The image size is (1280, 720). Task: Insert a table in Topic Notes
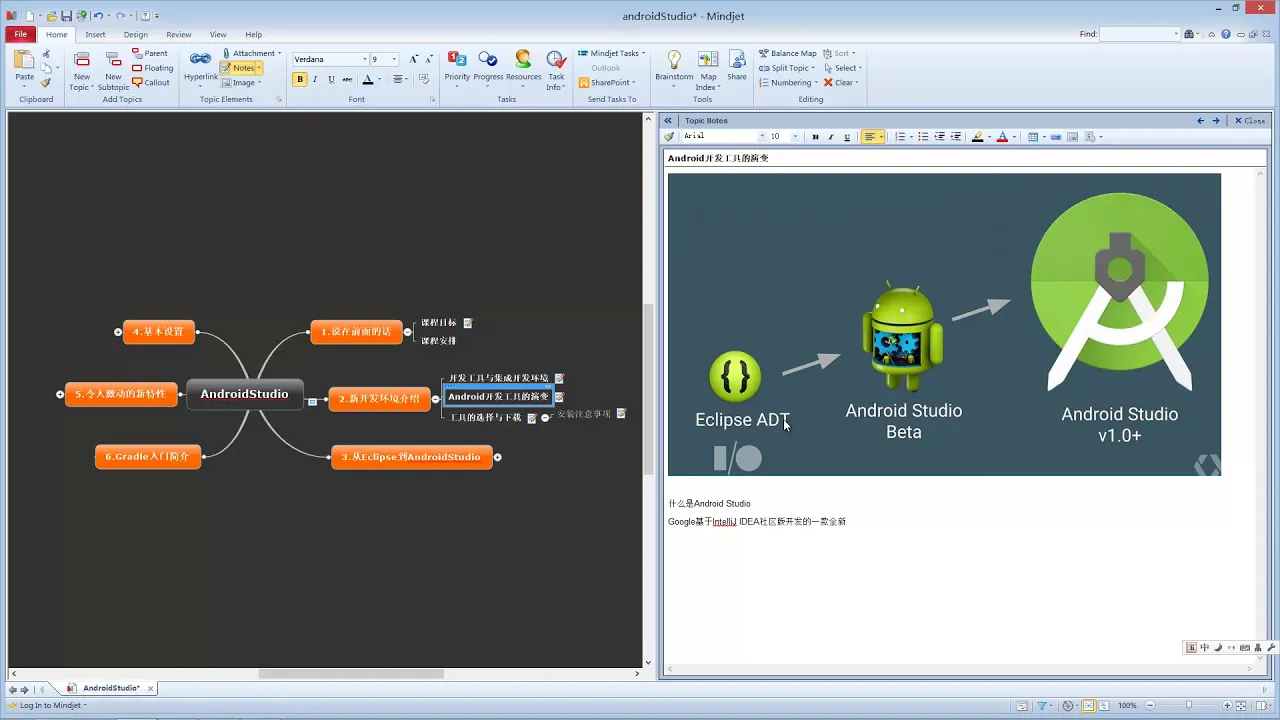click(1033, 136)
